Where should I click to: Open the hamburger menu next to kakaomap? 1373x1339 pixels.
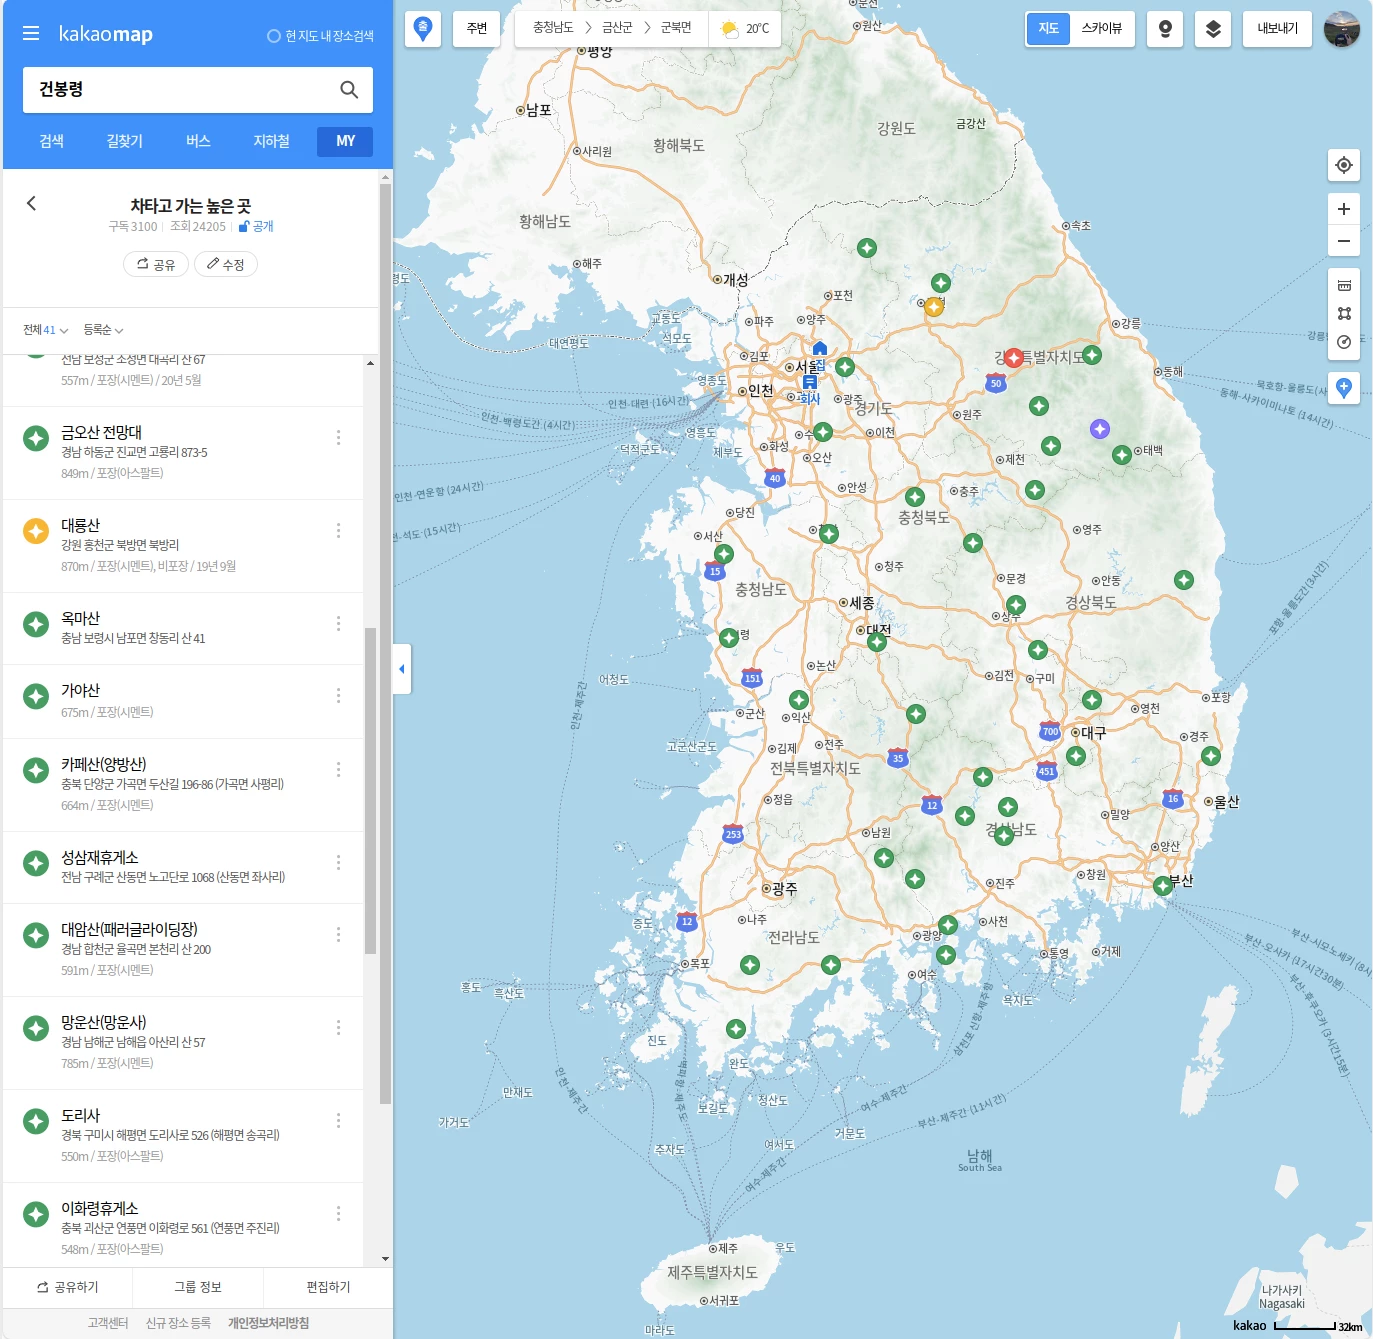(x=31, y=34)
